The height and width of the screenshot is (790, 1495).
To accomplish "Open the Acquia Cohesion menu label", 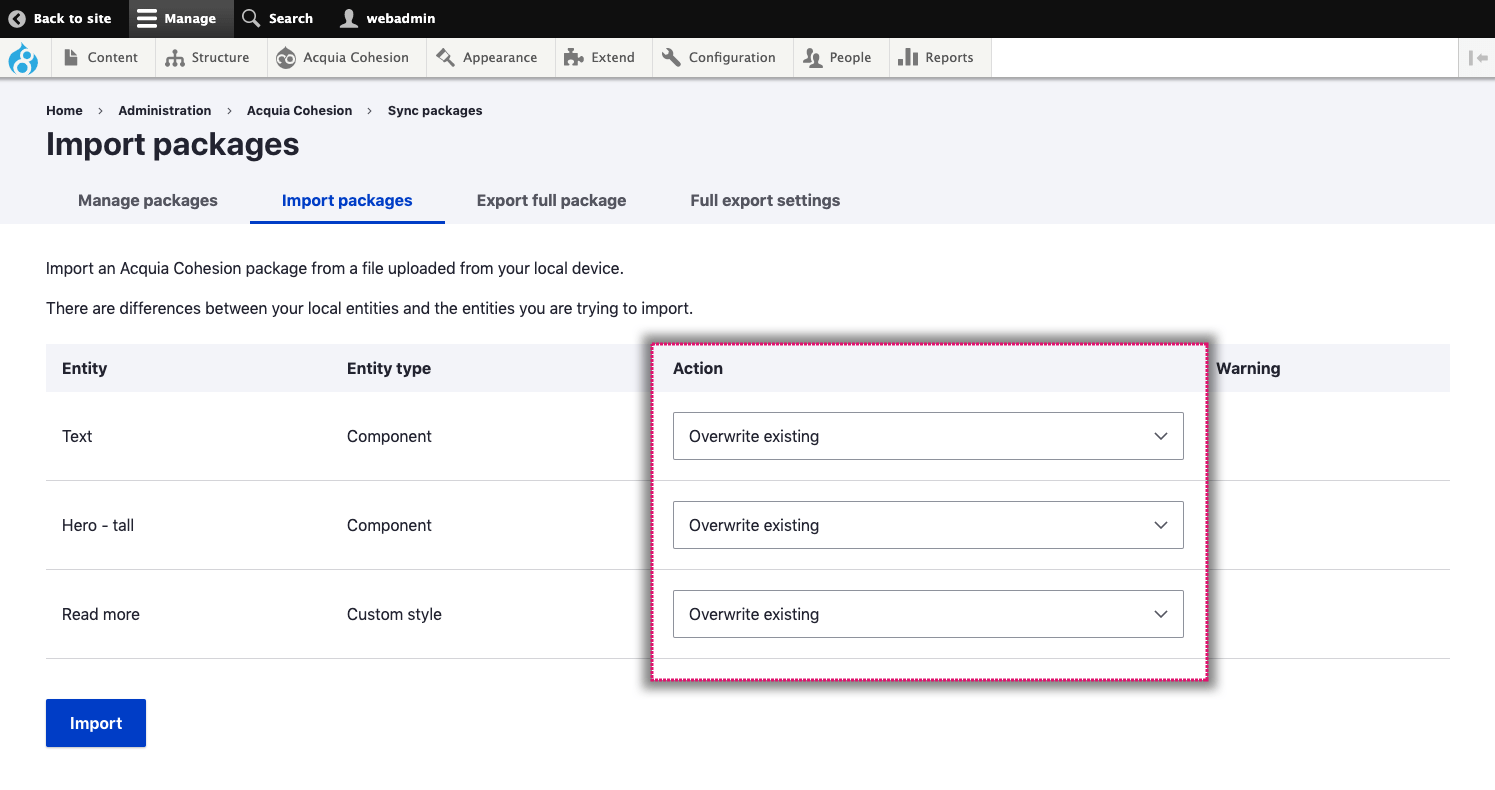I will (x=356, y=58).
